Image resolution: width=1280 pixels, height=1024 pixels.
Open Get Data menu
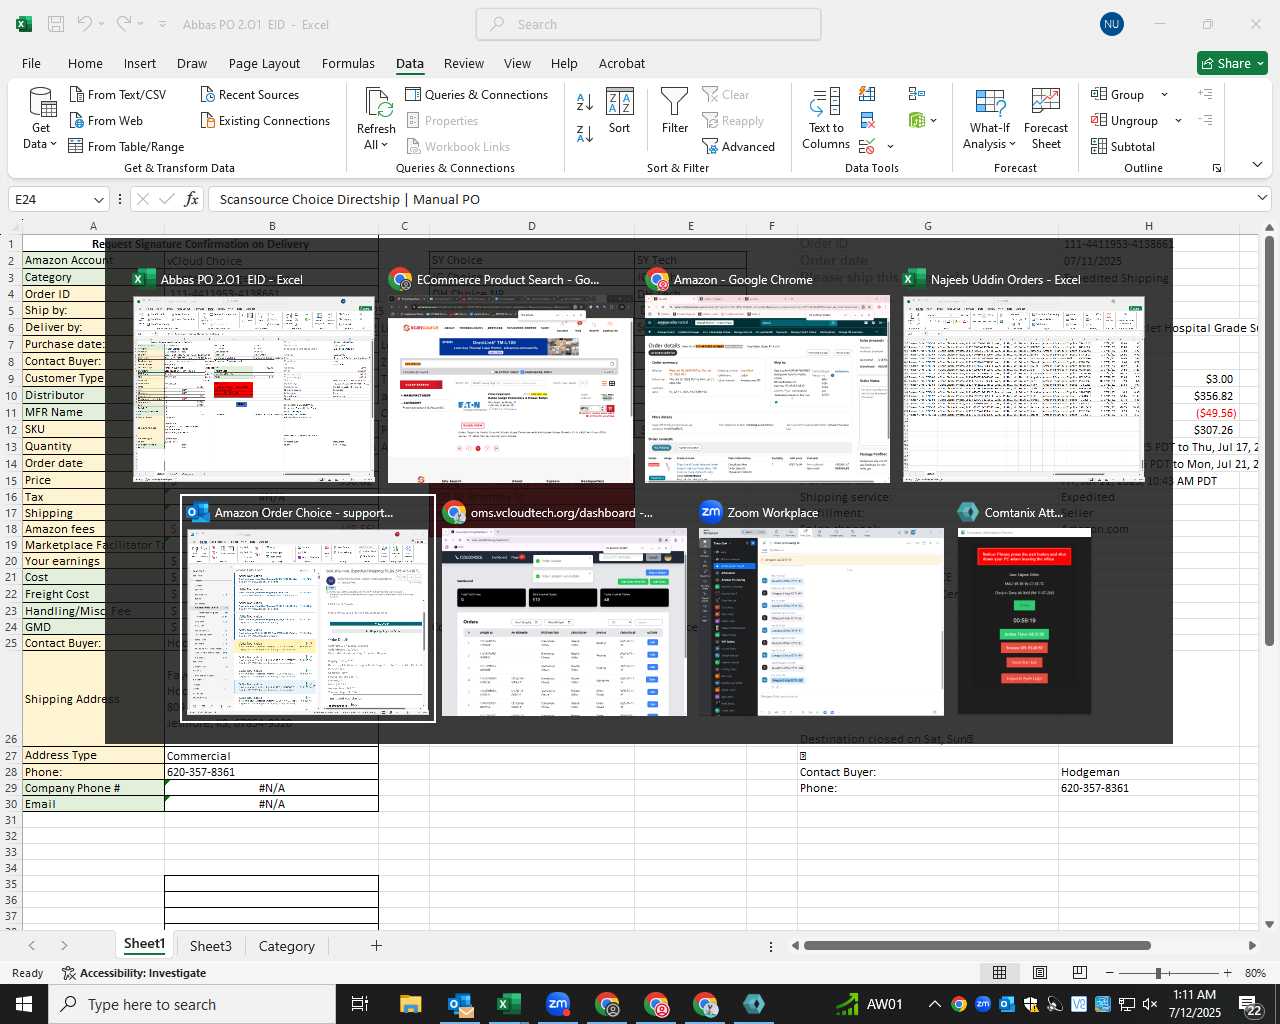[41, 119]
